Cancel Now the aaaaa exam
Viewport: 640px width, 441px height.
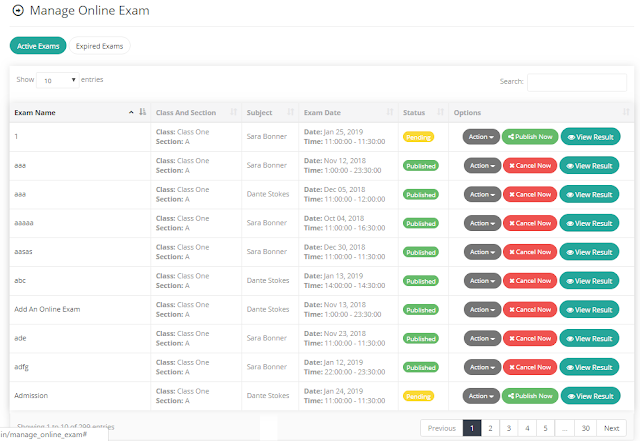pyautogui.click(x=530, y=223)
